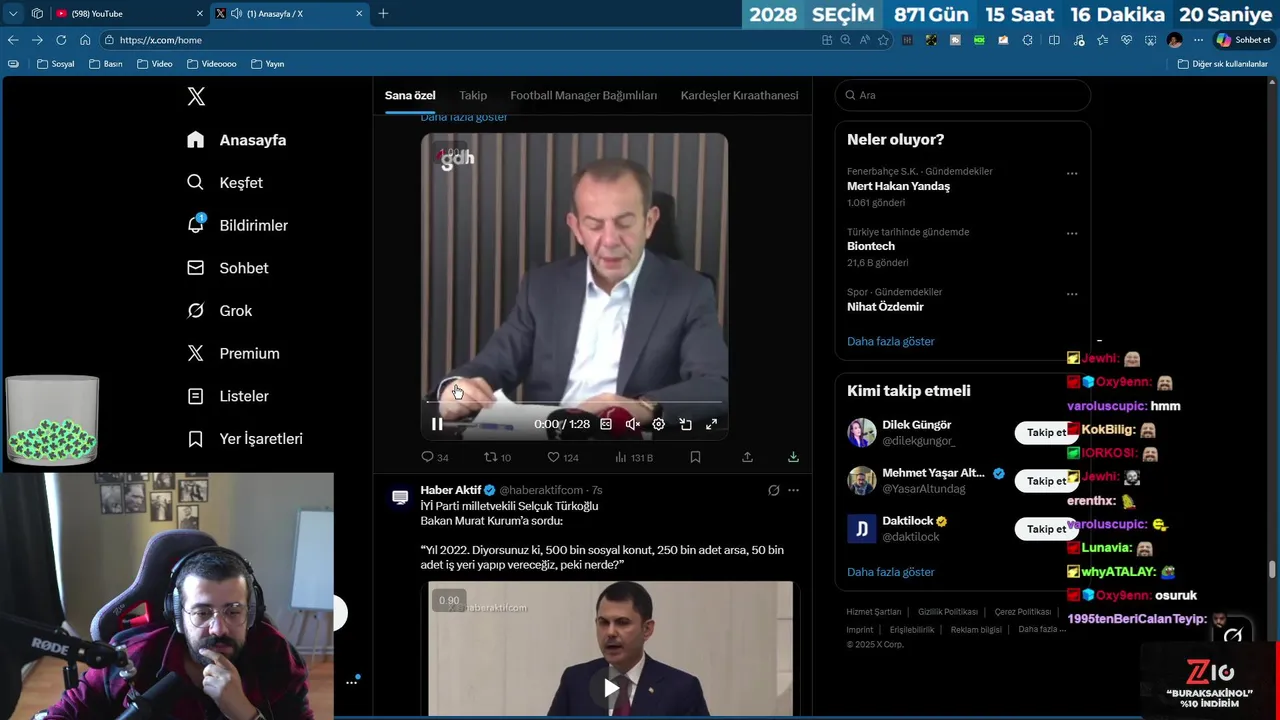Open Copilot Sohbet et button
This screenshot has width=1280, height=720.
point(1243,40)
